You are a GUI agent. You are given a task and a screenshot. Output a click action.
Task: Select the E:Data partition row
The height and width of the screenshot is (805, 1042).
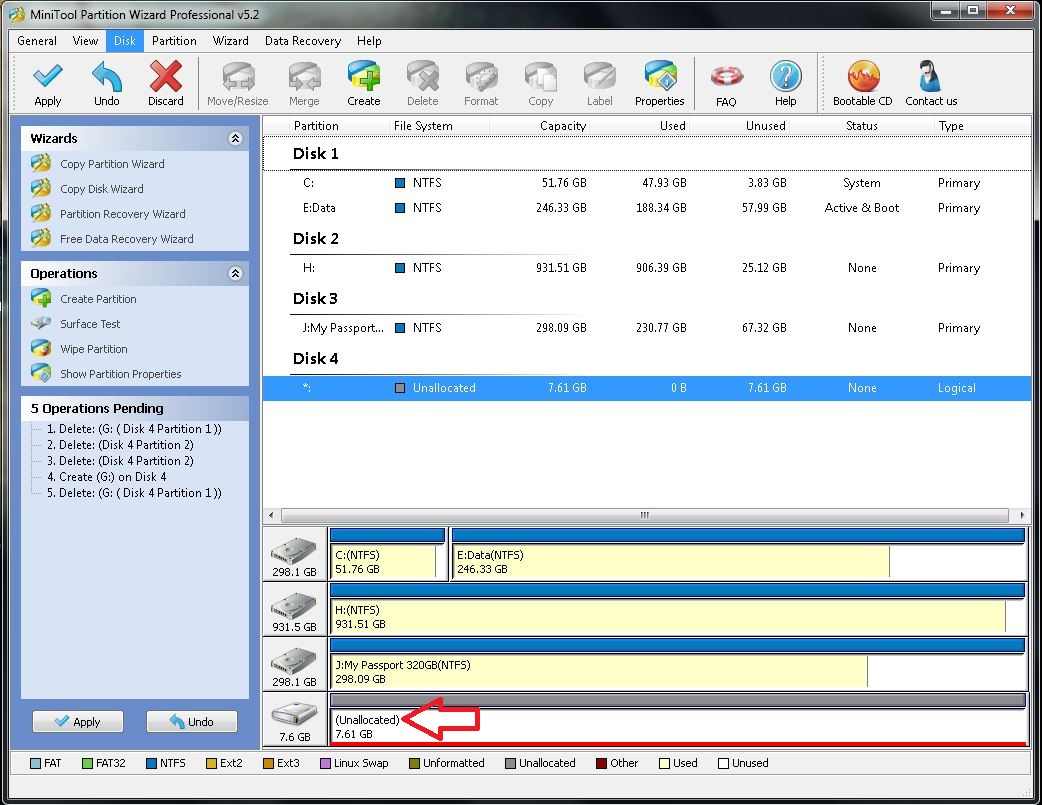(x=647, y=207)
